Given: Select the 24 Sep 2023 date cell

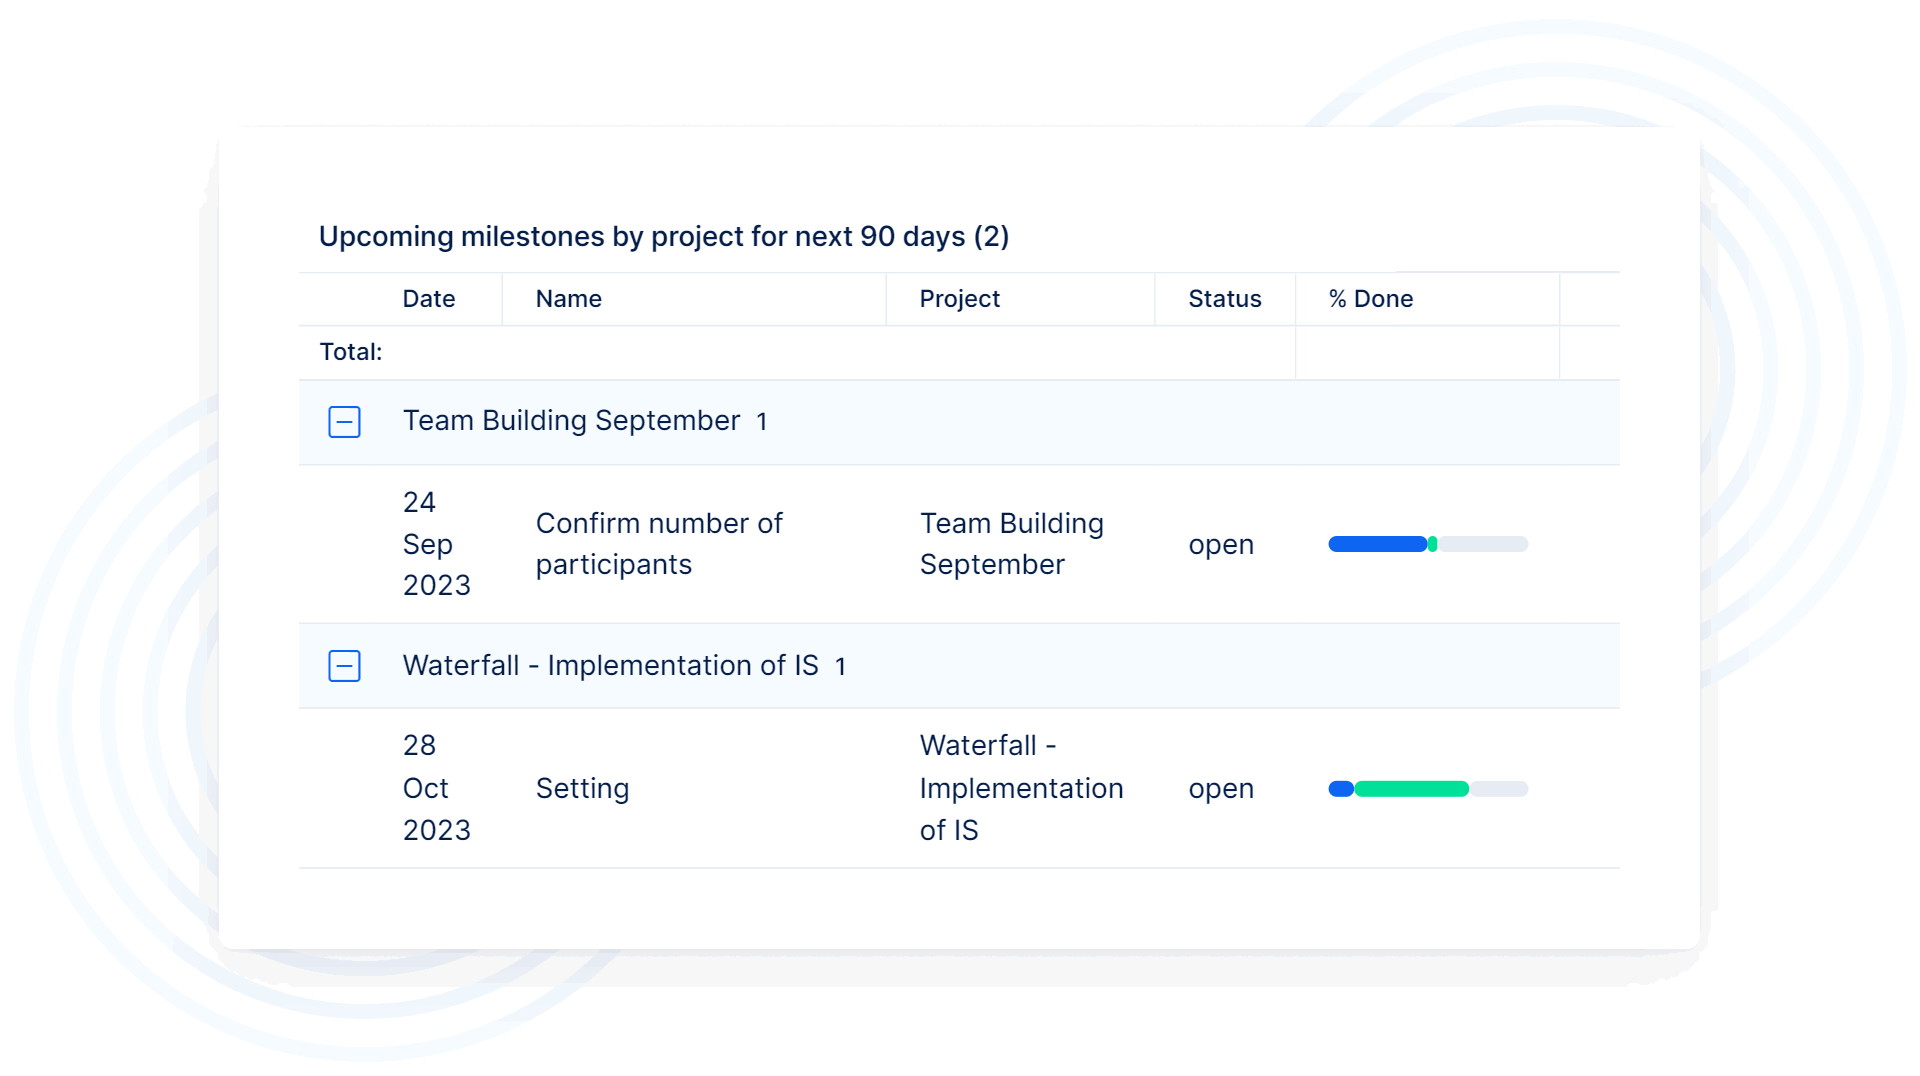Looking at the screenshot, I should tap(435, 544).
